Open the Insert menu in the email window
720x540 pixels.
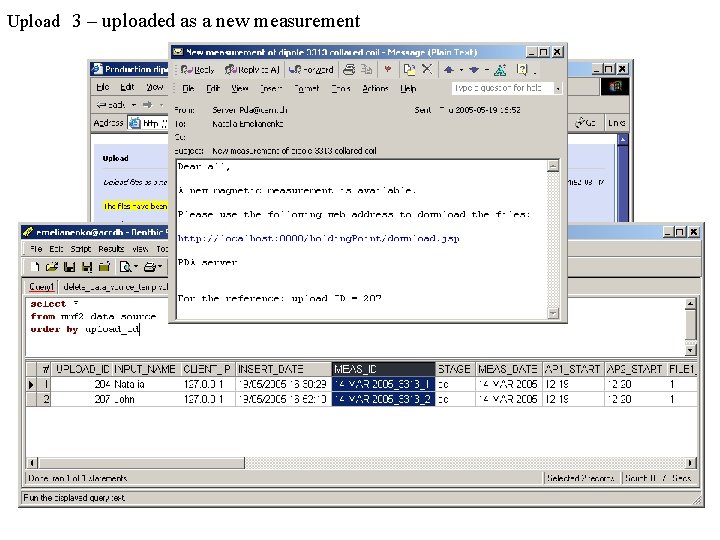[270, 89]
